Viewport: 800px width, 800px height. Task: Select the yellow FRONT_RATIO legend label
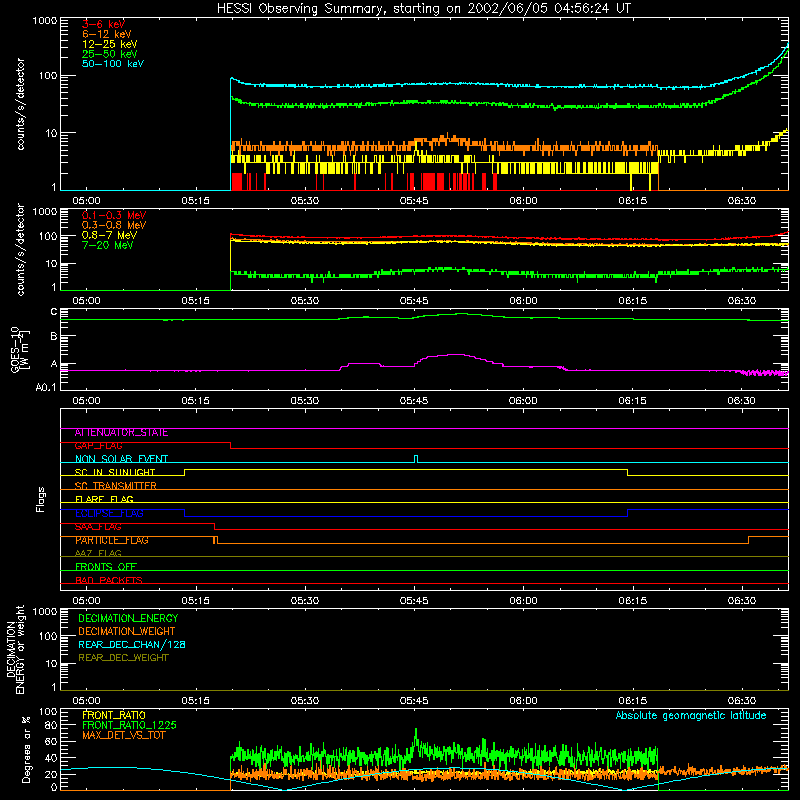(114, 715)
